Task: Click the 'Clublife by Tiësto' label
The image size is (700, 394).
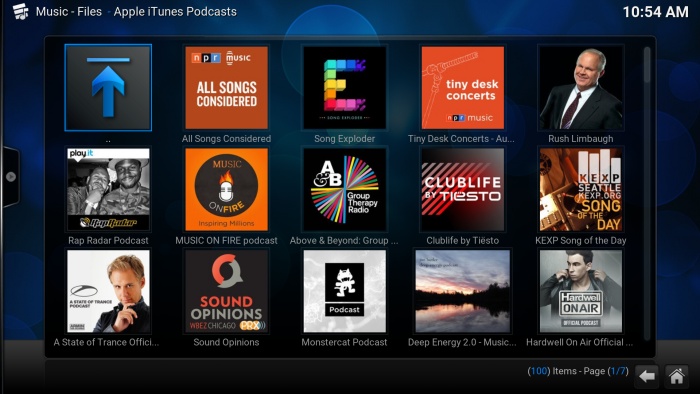Action: [462, 241]
